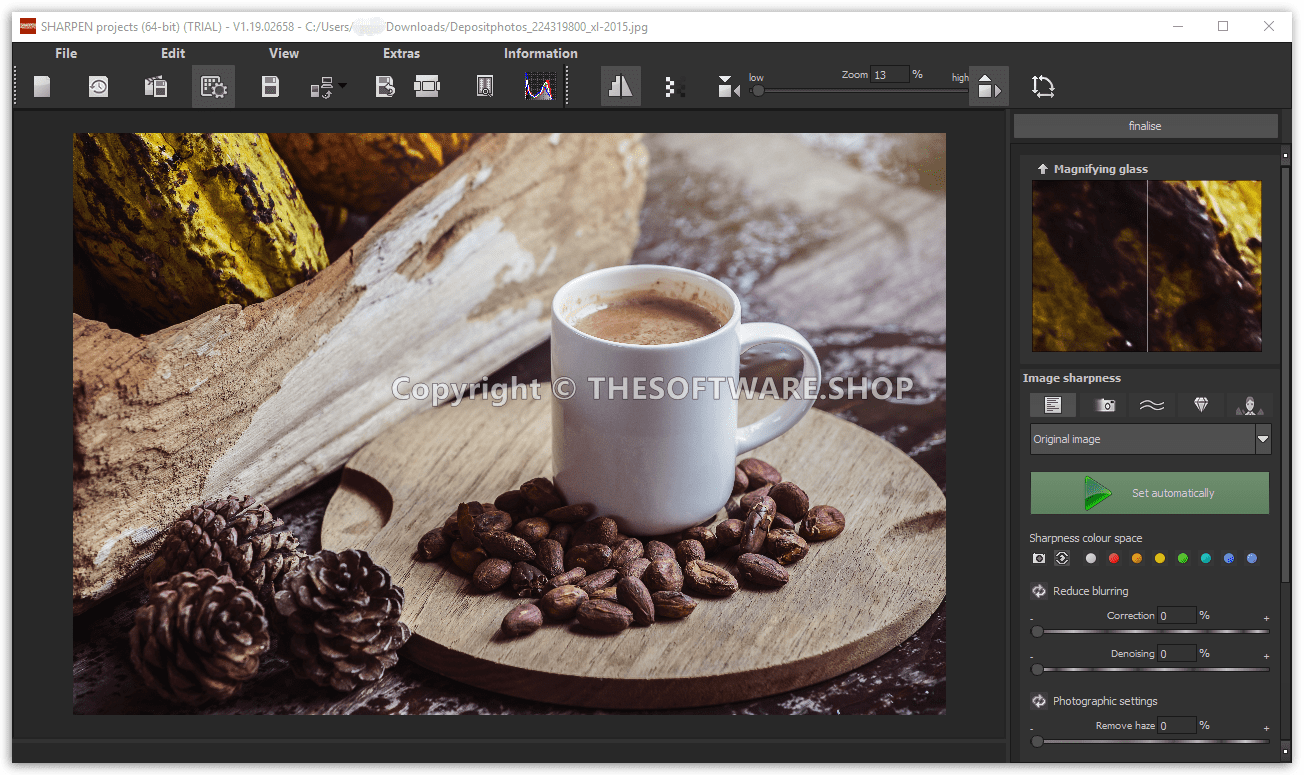Expand the Photographic settings section
Screen dimensions: 1304x775
[1038, 701]
